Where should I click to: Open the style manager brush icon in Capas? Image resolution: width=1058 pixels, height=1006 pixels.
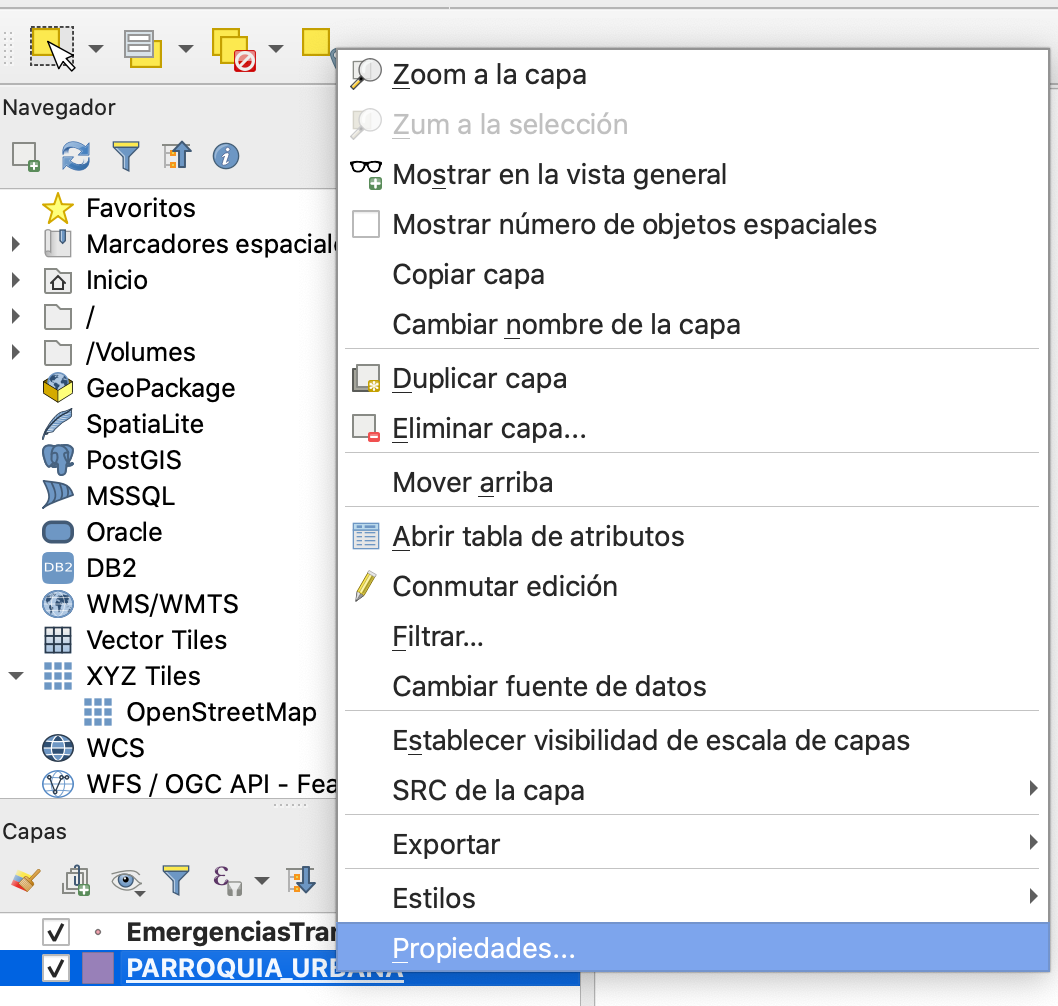click(x=25, y=880)
